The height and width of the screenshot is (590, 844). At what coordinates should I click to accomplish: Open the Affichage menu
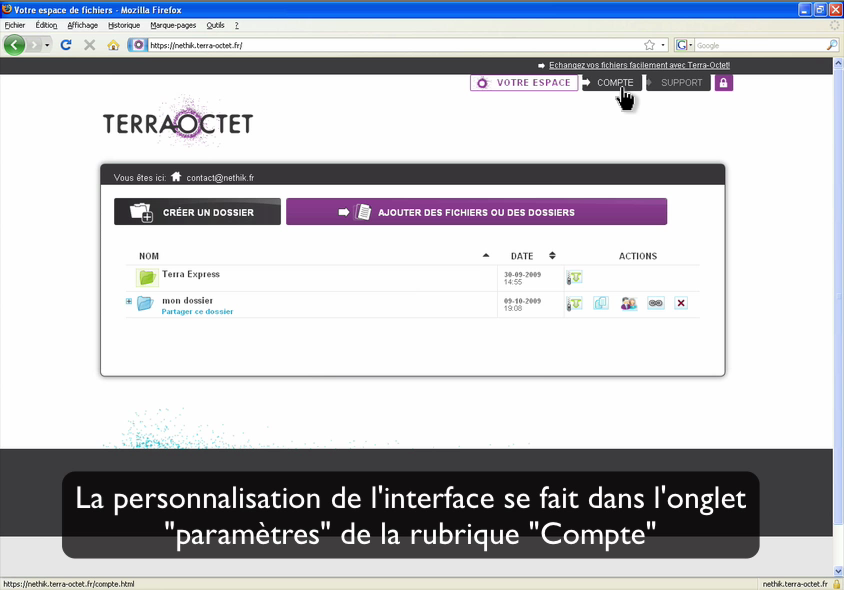(82, 25)
